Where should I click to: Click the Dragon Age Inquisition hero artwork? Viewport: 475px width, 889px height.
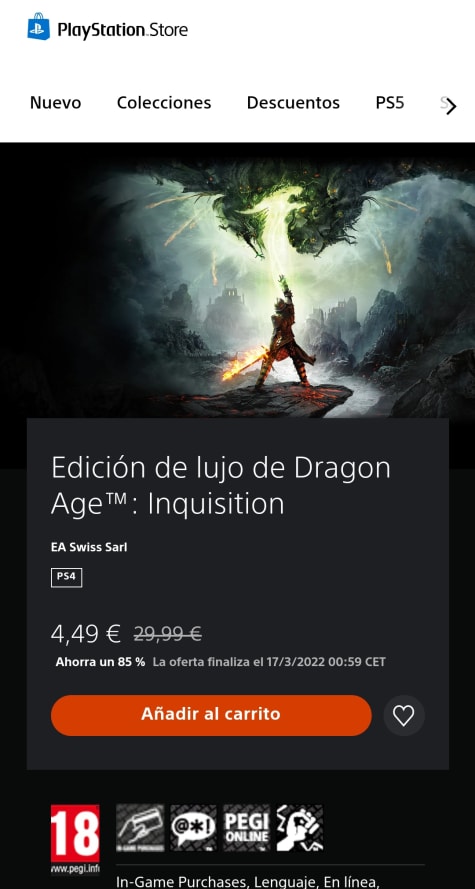tap(238, 281)
